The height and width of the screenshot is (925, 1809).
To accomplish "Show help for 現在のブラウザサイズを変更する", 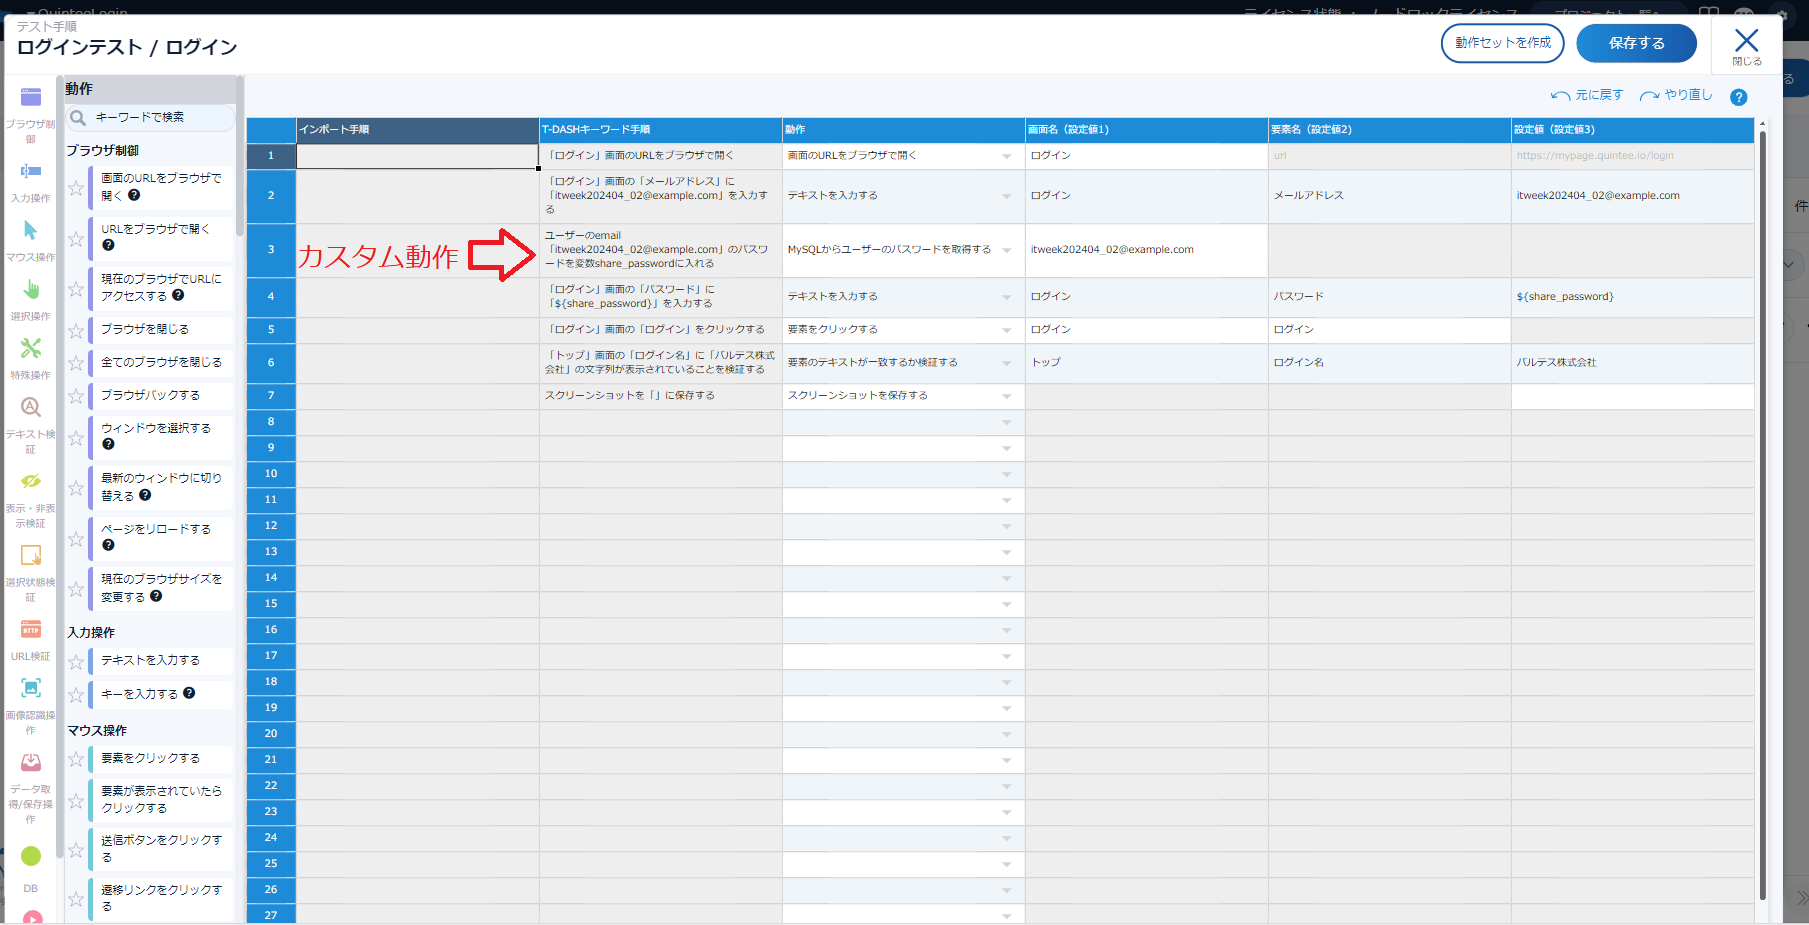I will click(156, 596).
